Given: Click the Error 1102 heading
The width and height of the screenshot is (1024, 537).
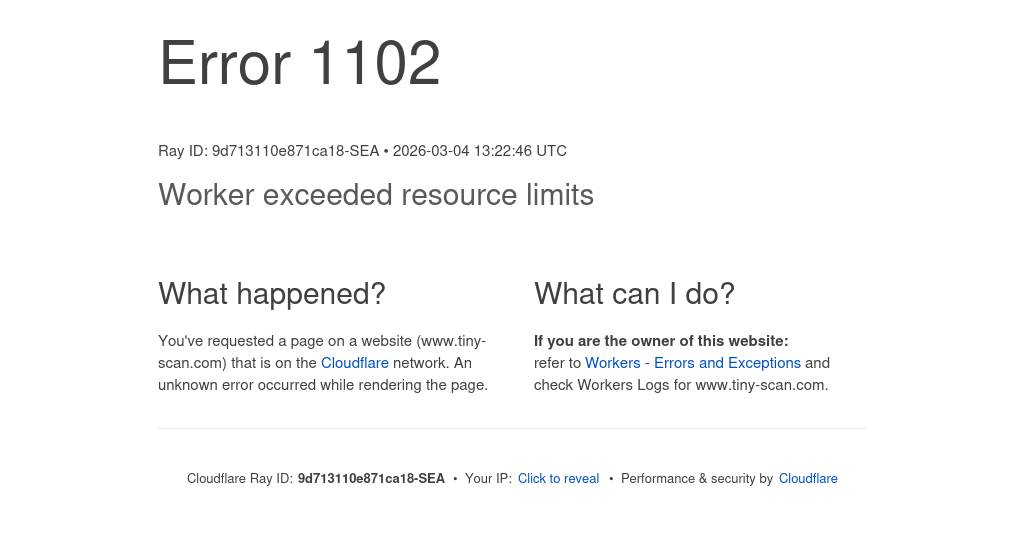Looking at the screenshot, I should coord(300,64).
